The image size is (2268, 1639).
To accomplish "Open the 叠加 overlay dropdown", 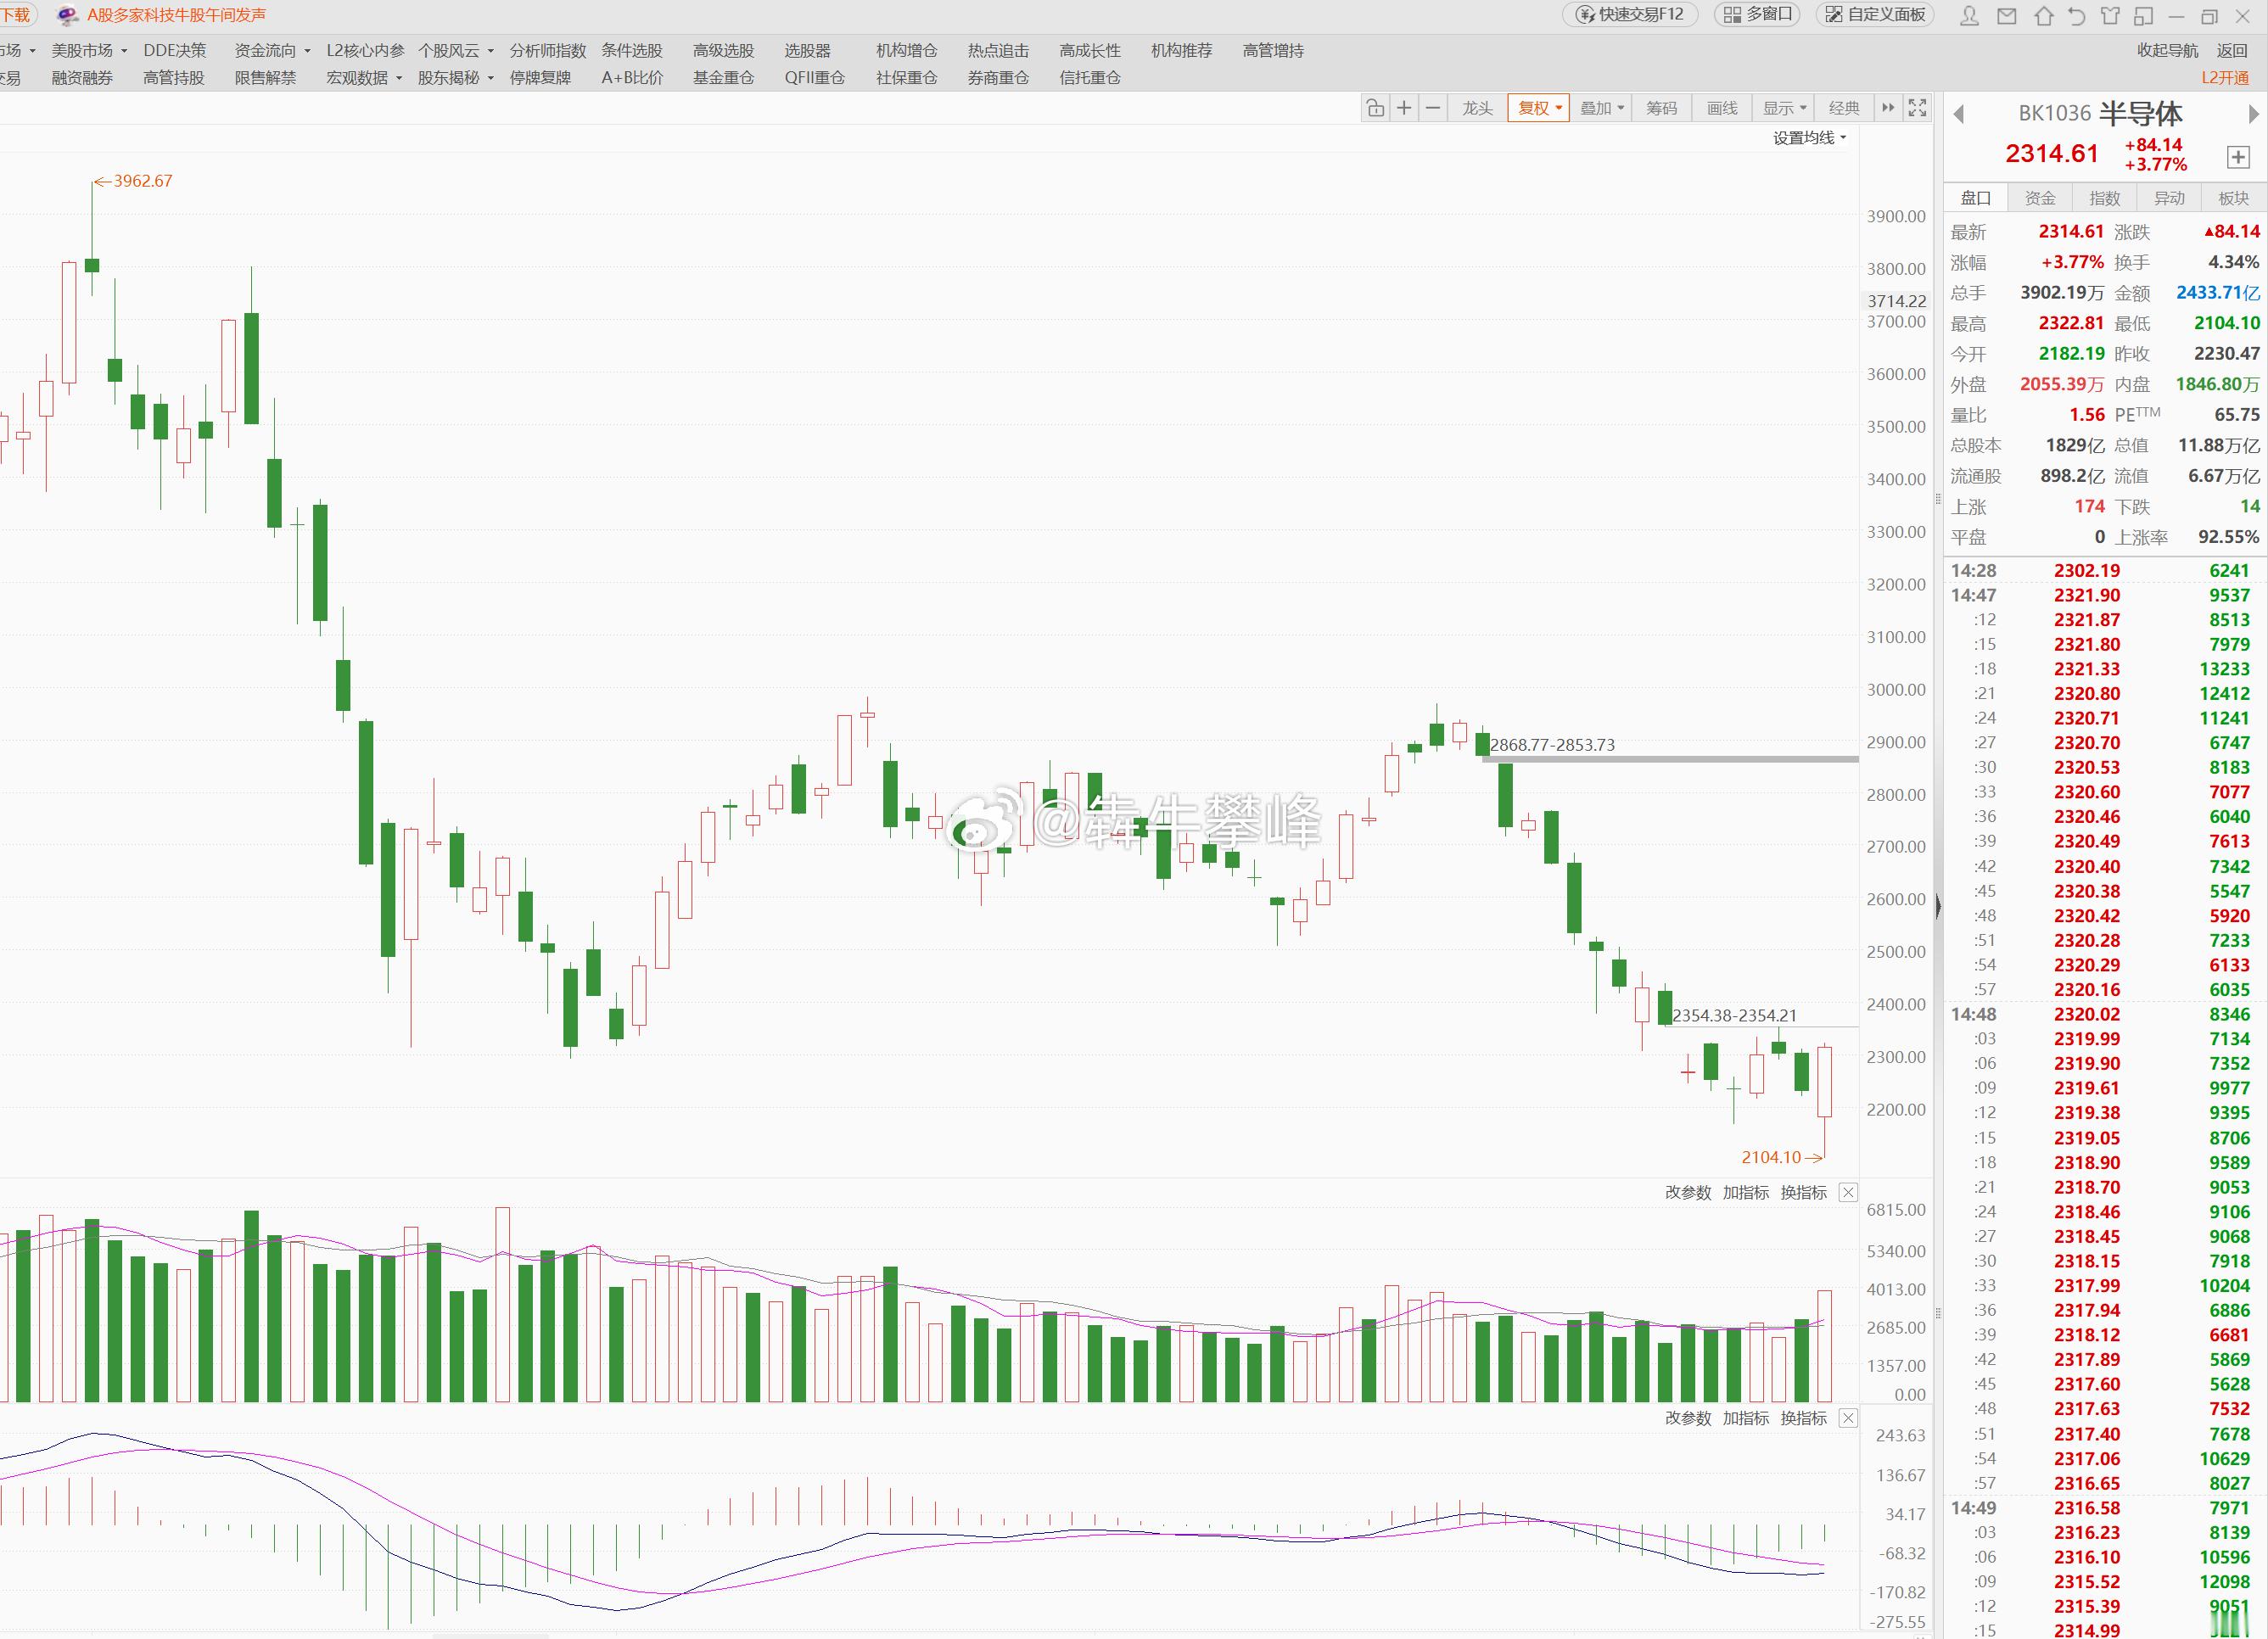I will [1601, 108].
